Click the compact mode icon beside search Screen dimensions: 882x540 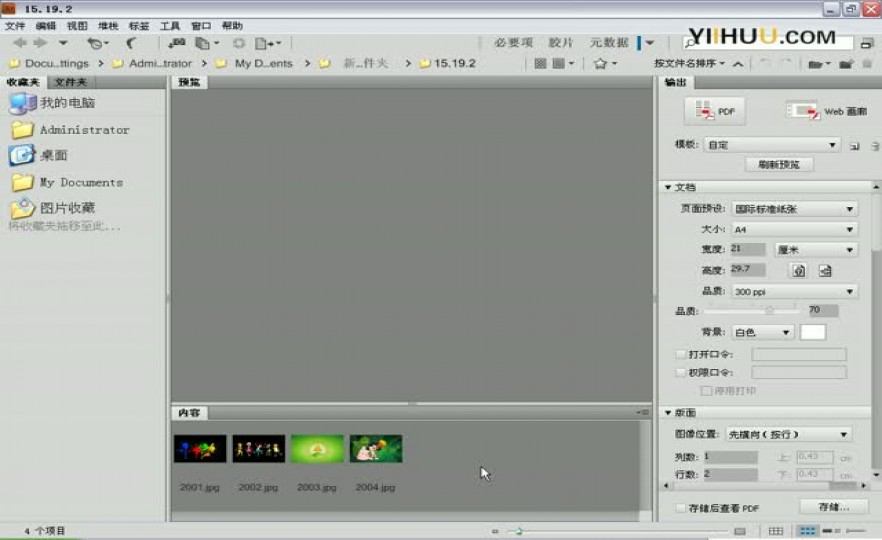coord(867,43)
